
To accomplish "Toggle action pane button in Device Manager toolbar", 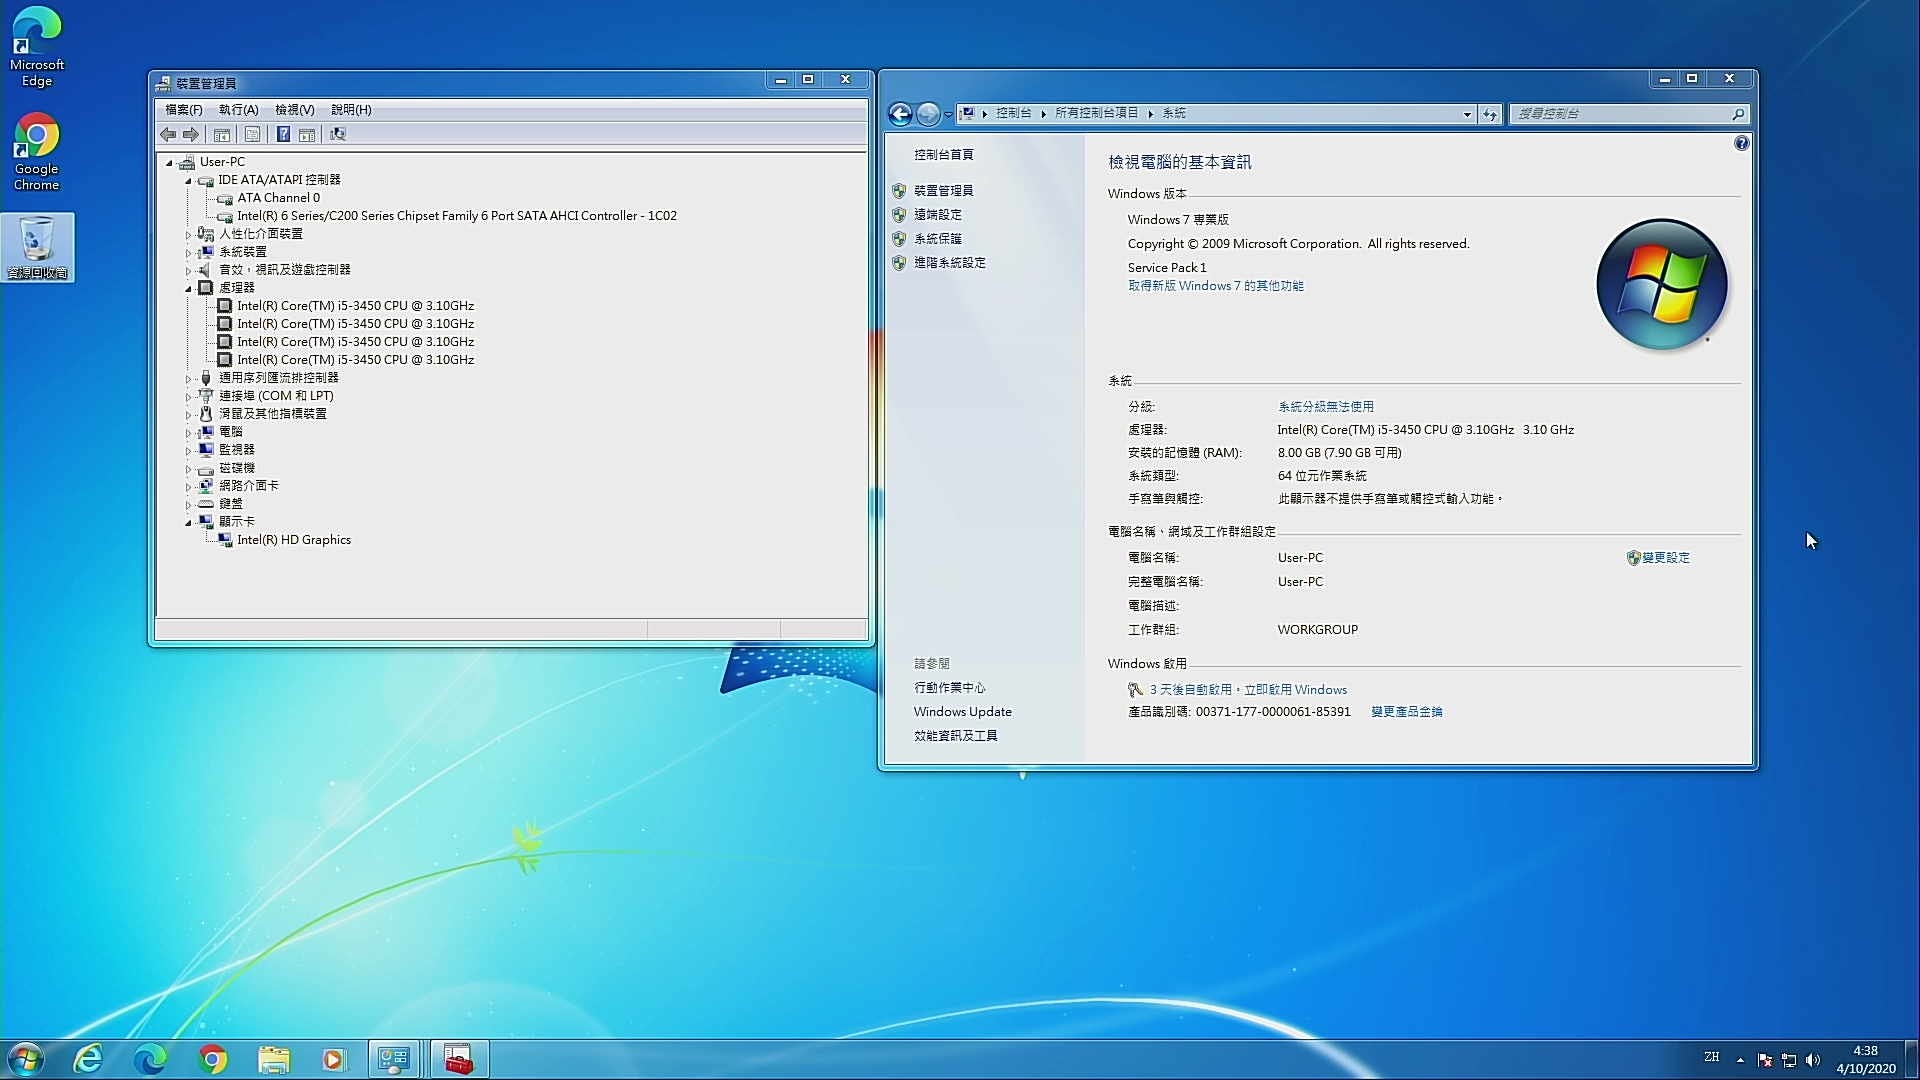I will (307, 134).
